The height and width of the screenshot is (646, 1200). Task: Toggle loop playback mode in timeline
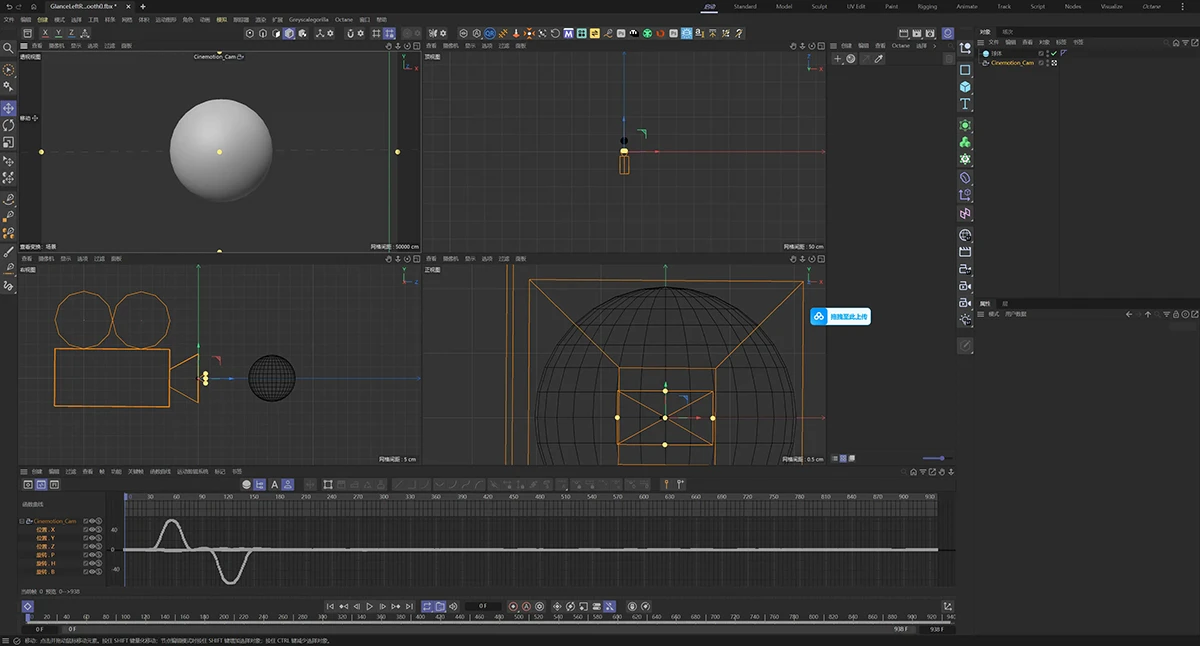[x=427, y=606]
